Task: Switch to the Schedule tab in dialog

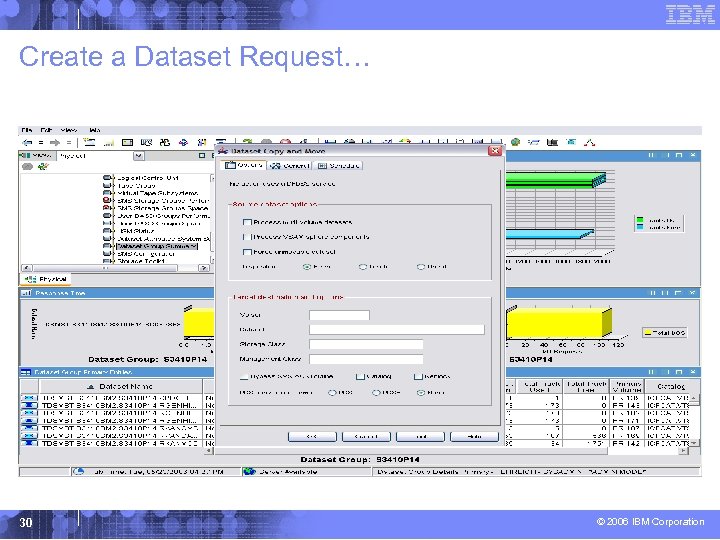Action: [x=339, y=165]
